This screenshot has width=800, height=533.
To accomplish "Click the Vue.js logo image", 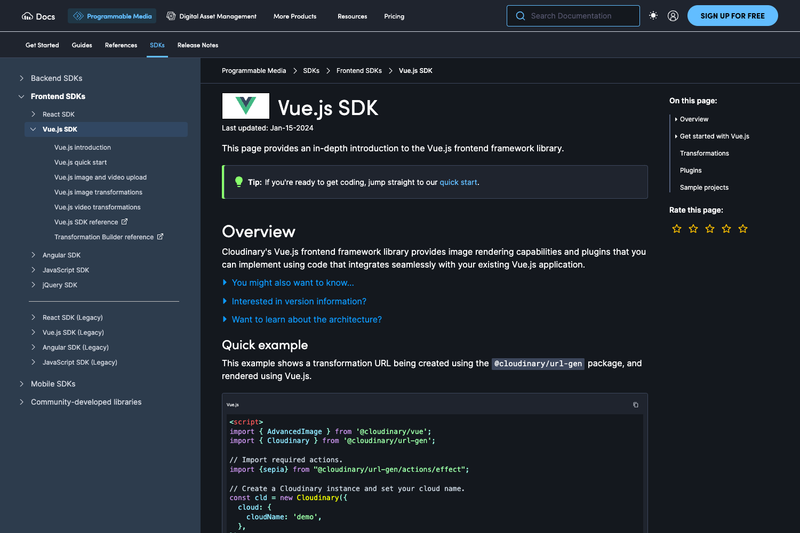I will [245, 106].
